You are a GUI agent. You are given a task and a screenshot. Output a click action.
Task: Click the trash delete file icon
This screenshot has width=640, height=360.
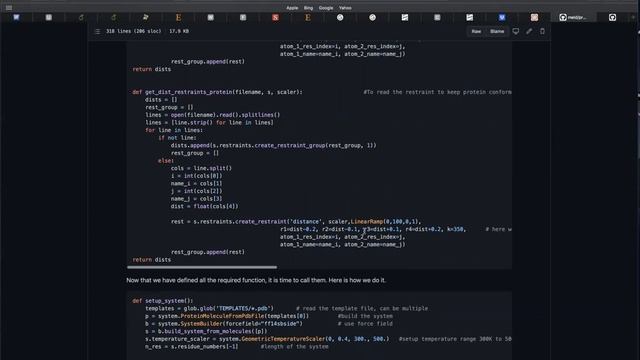click(x=542, y=31)
